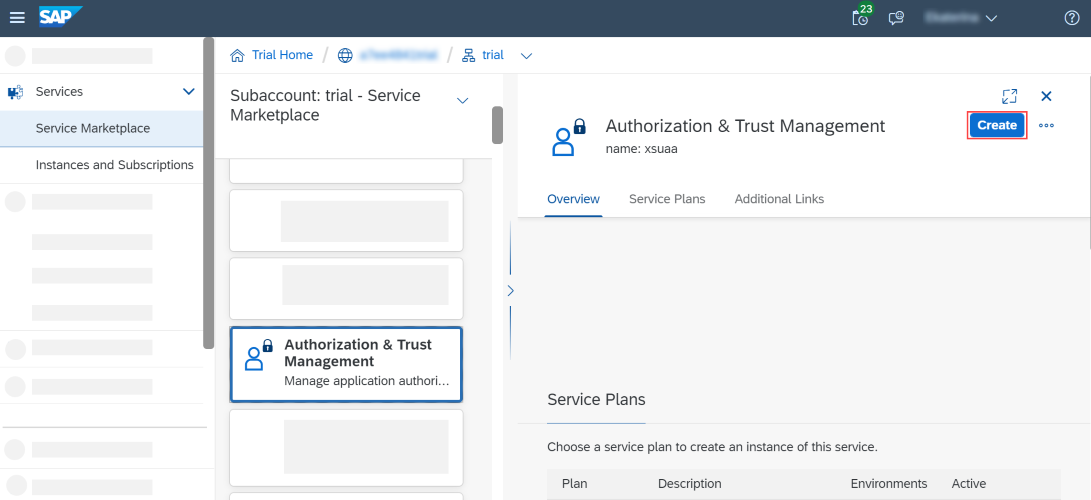Click the Environments column header
Image resolution: width=1091 pixels, height=500 pixels.
click(x=889, y=483)
